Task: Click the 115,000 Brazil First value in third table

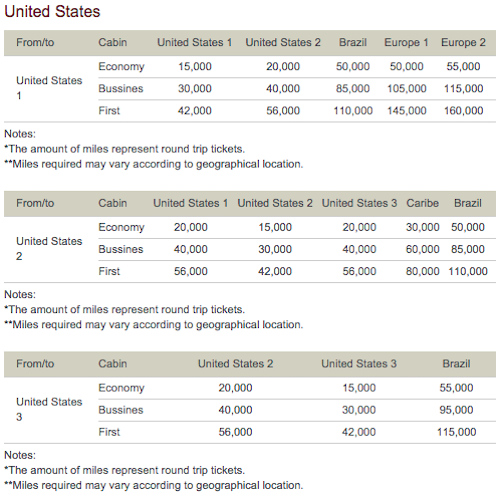Action: coord(456,432)
